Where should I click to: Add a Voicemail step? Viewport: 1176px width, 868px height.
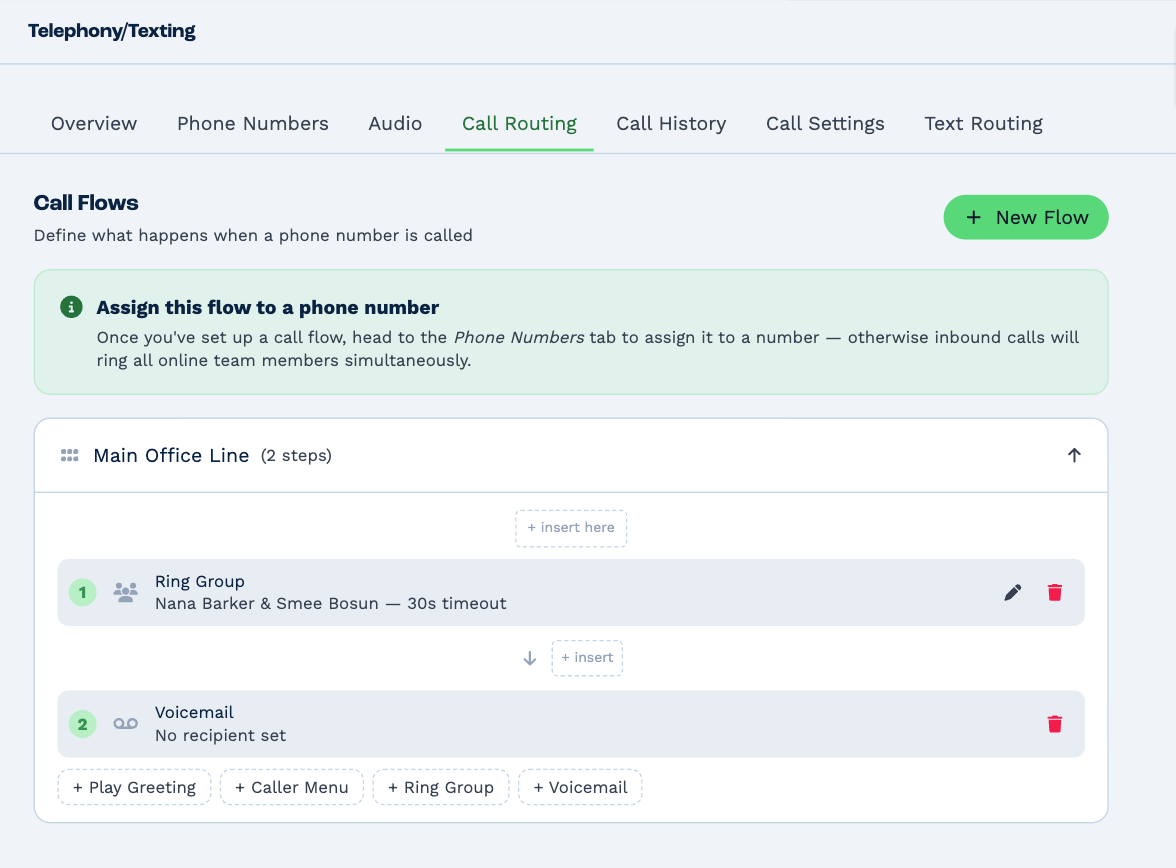(x=580, y=788)
